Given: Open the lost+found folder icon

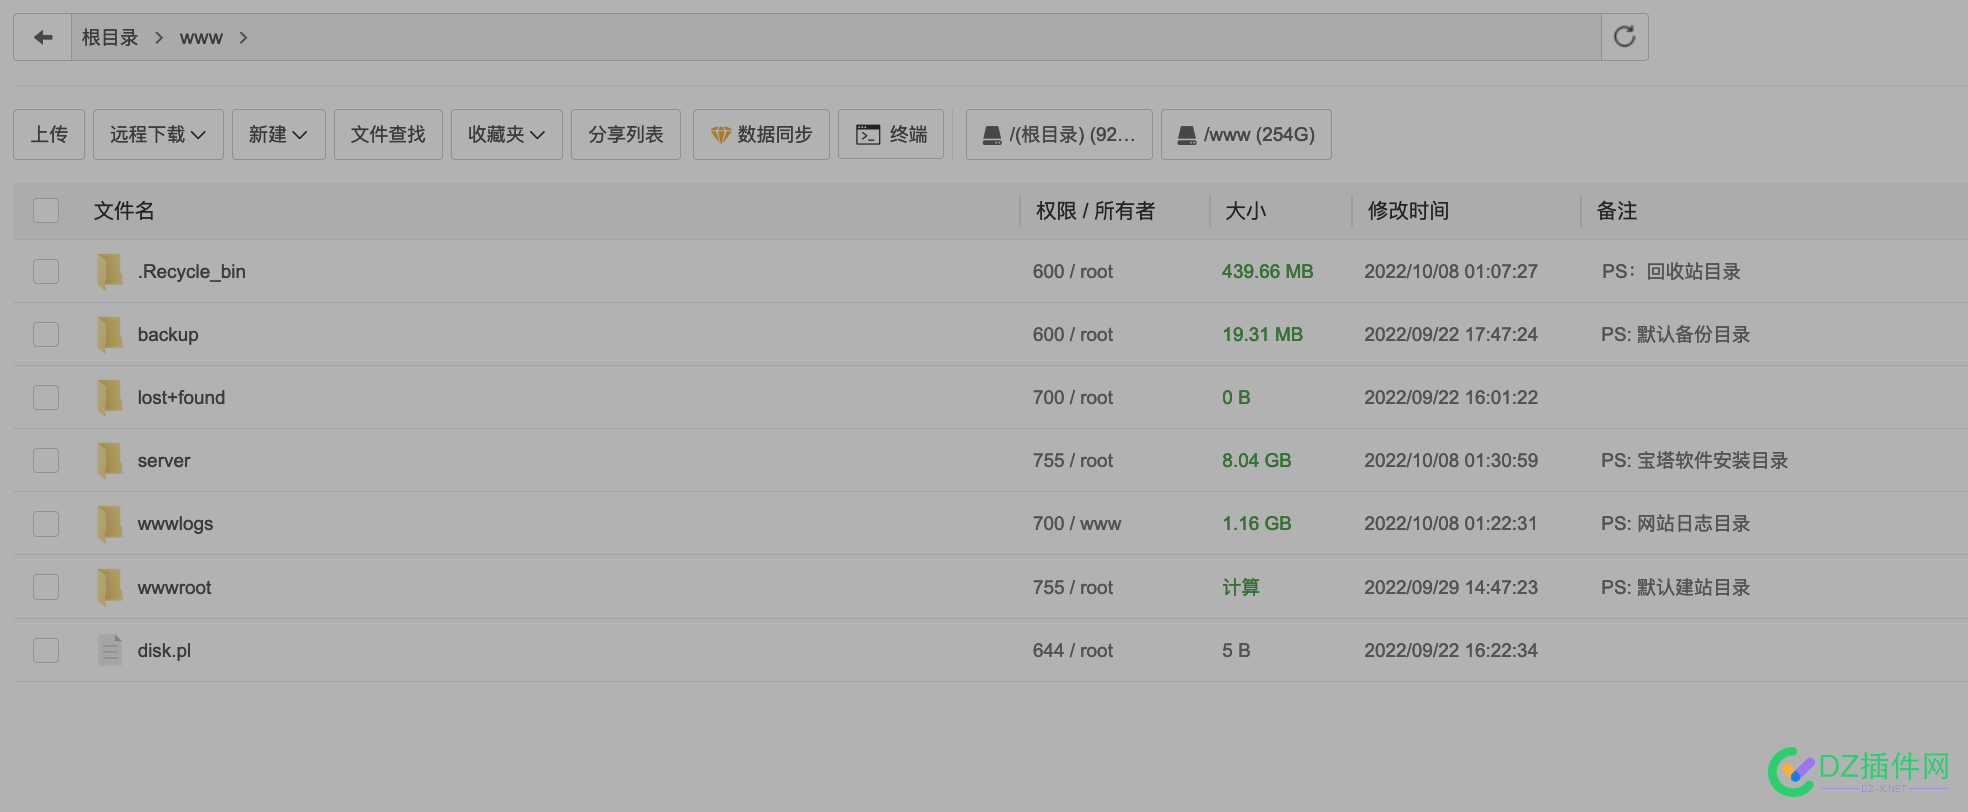Looking at the screenshot, I should (110, 397).
